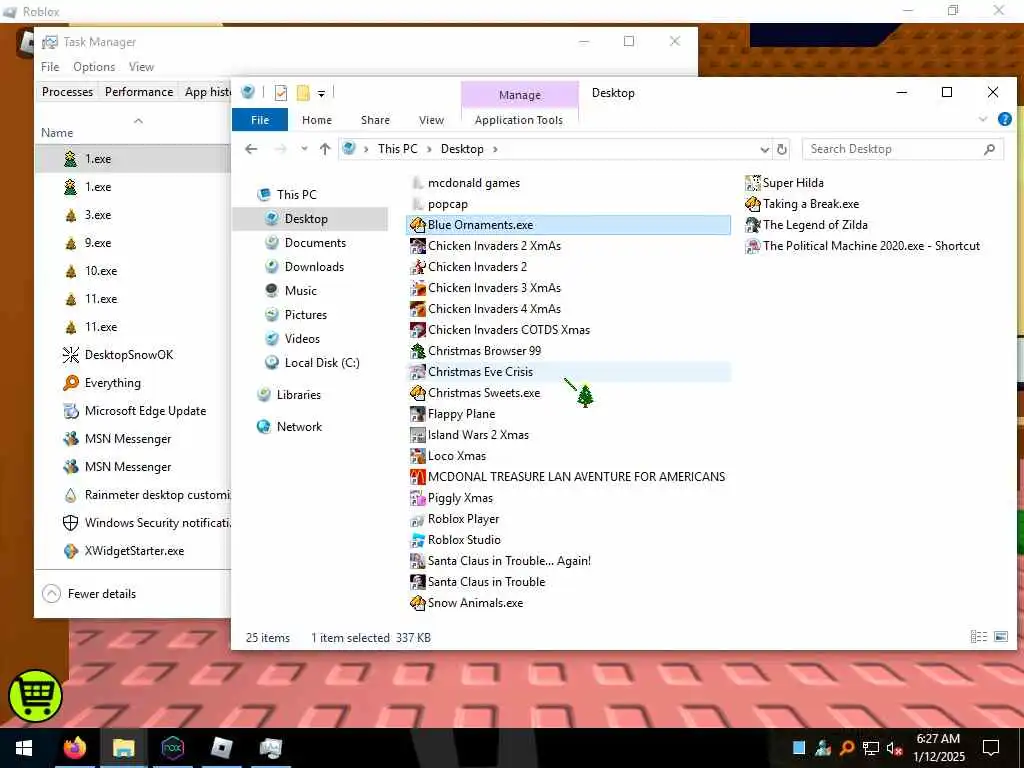The image size is (1024, 768).
Task: Select Network in navigation pane
Action: 299,426
